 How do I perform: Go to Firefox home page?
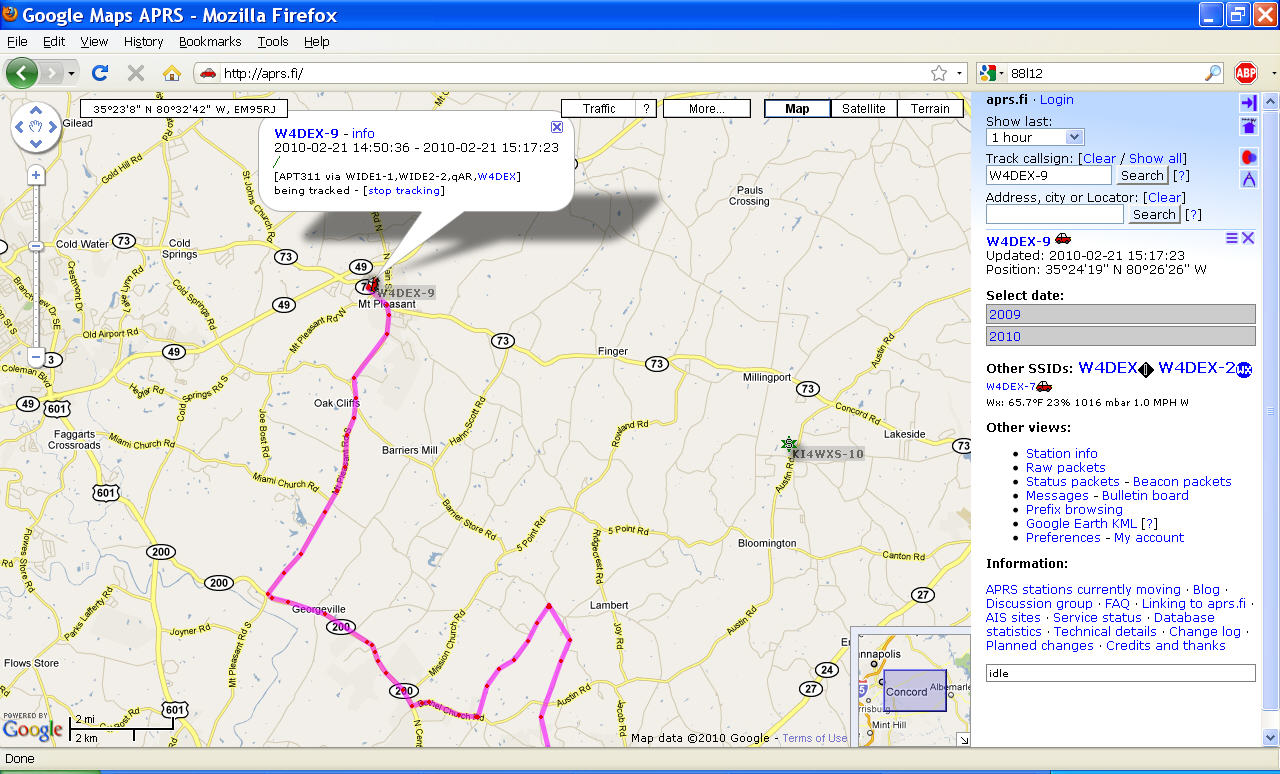tap(172, 73)
